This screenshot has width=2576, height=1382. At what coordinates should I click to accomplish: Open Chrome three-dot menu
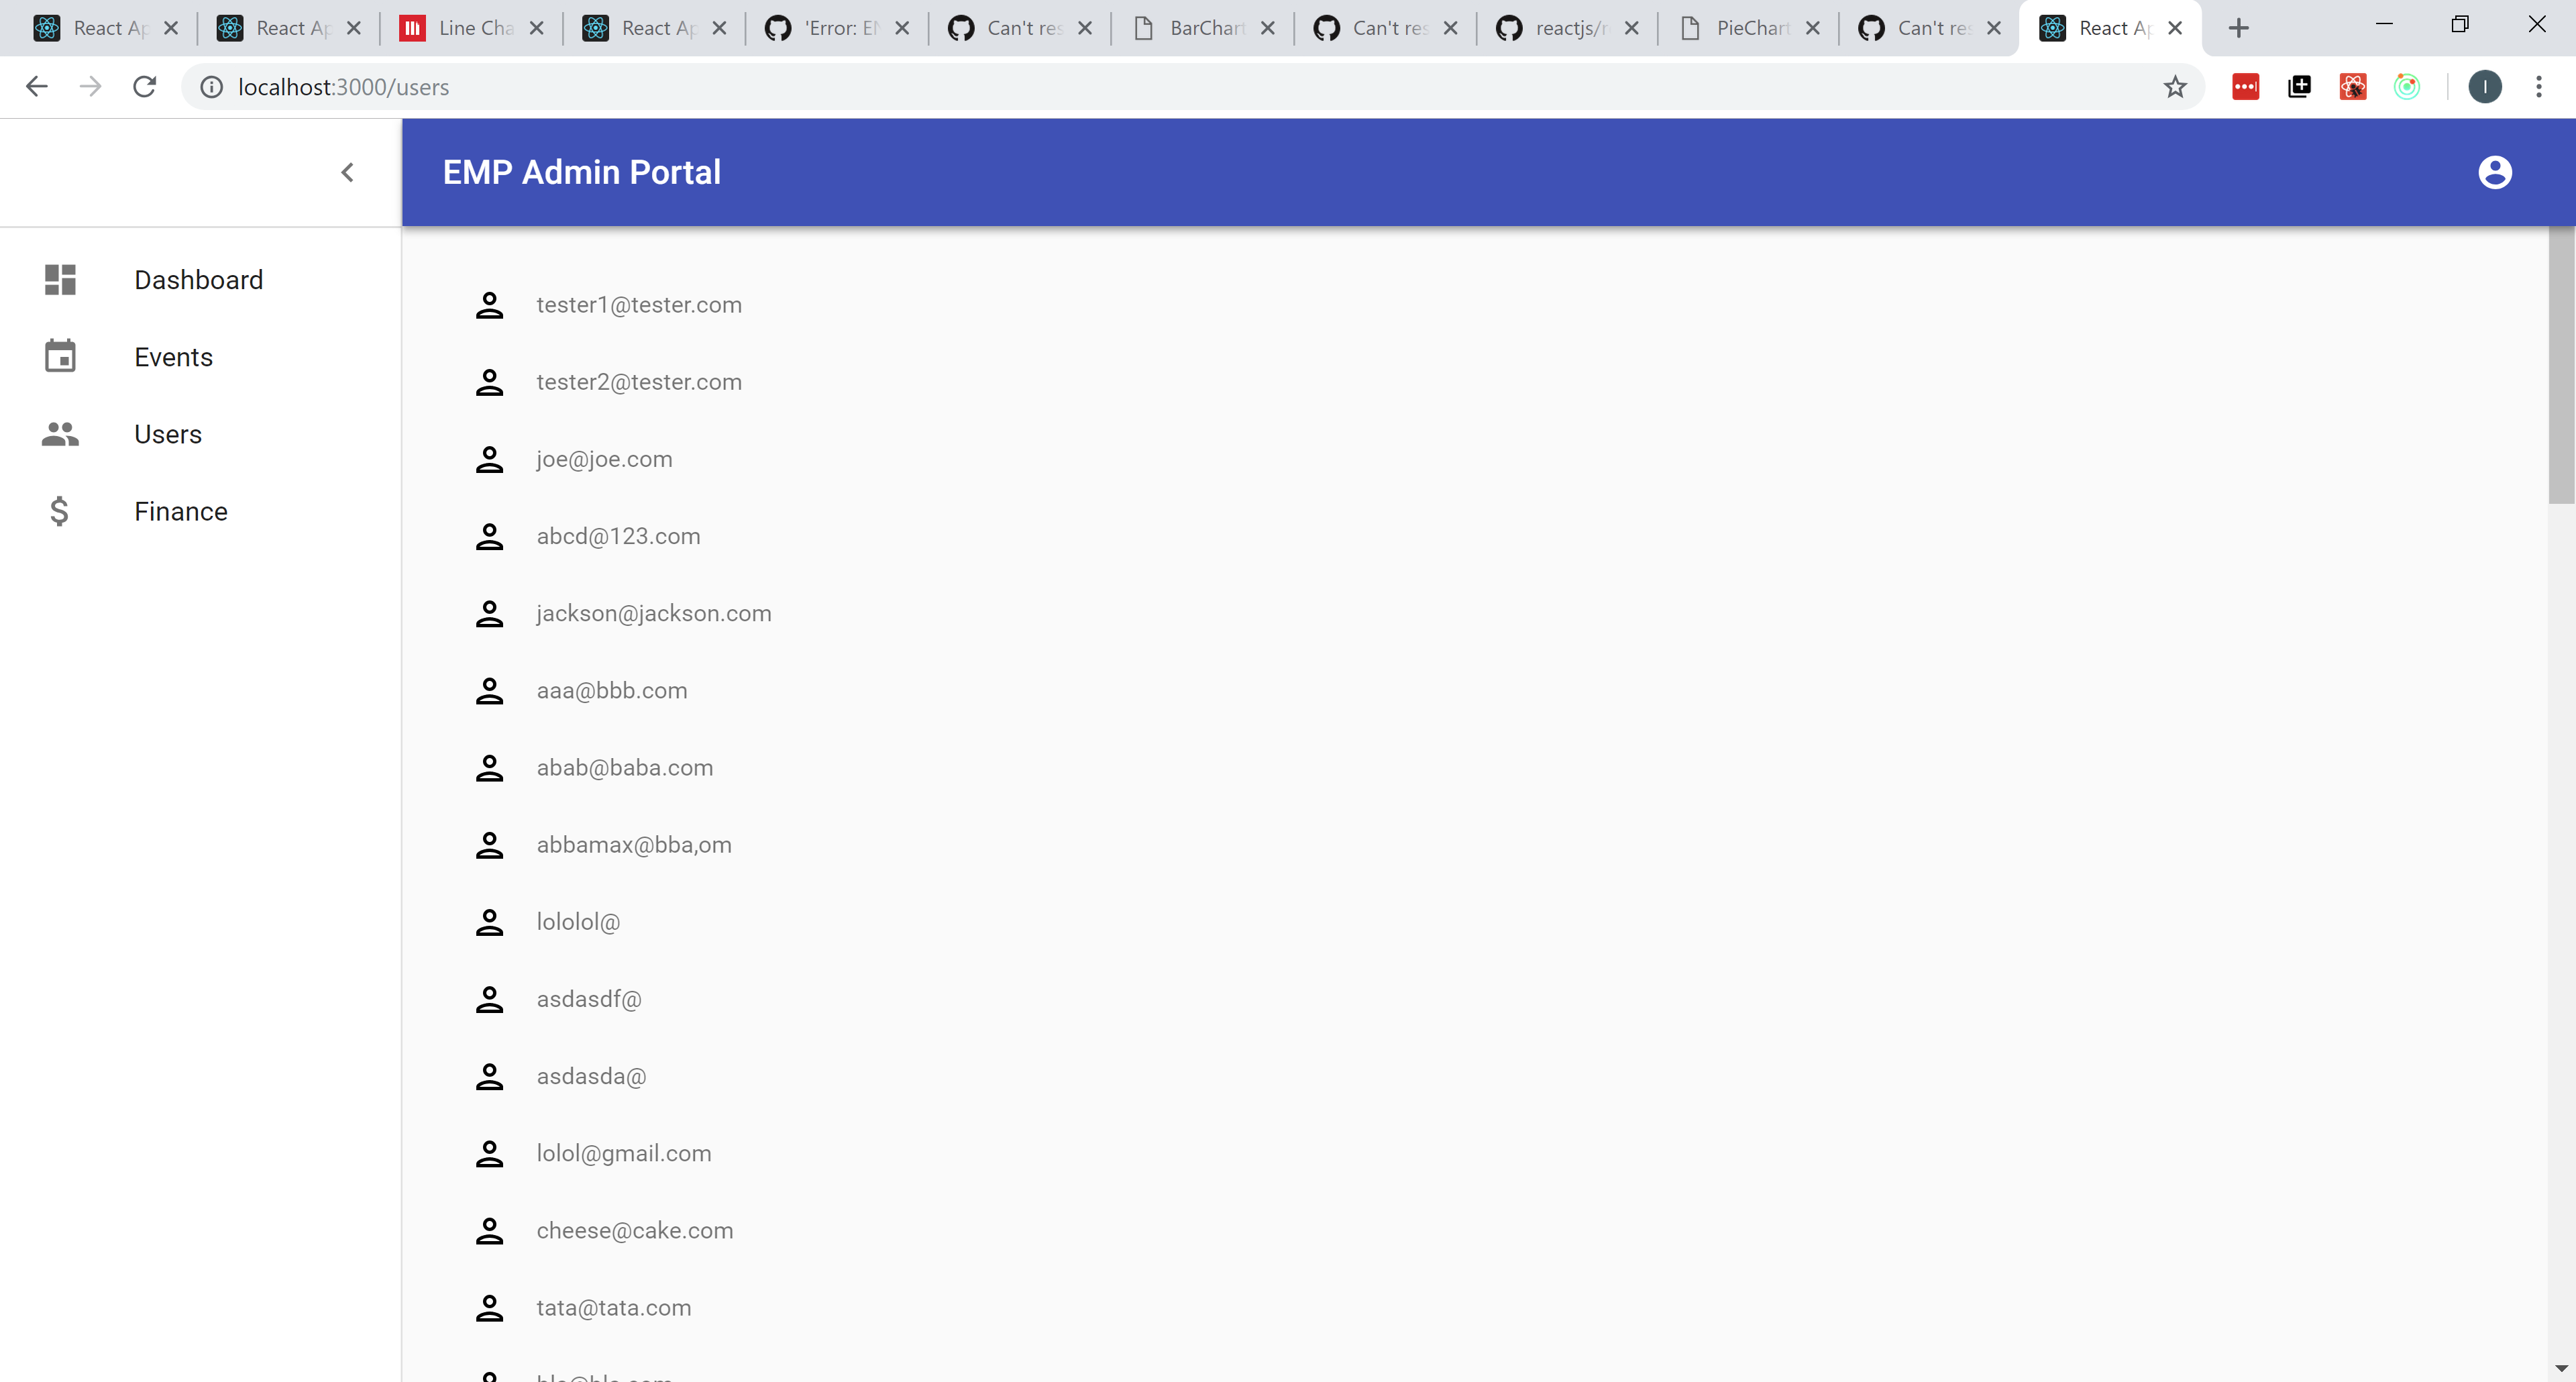(2538, 87)
